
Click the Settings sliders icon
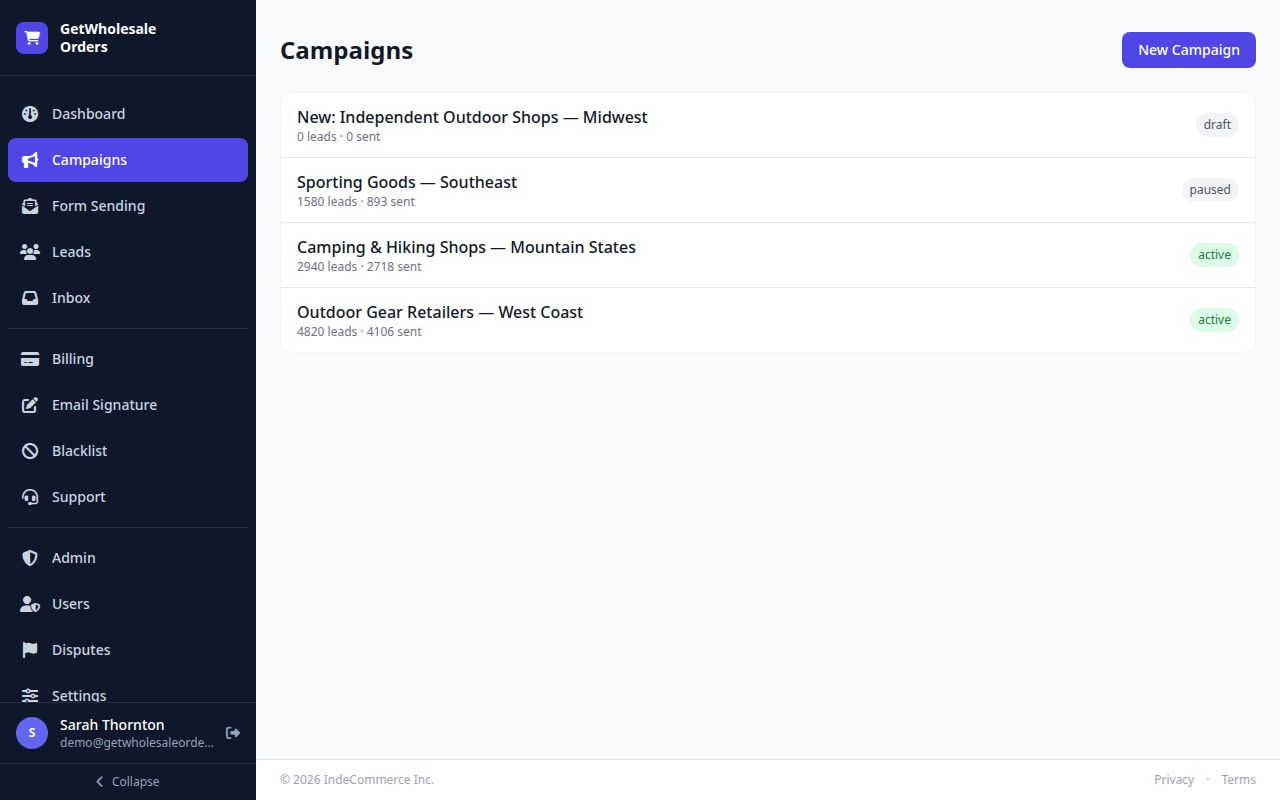pos(30,695)
